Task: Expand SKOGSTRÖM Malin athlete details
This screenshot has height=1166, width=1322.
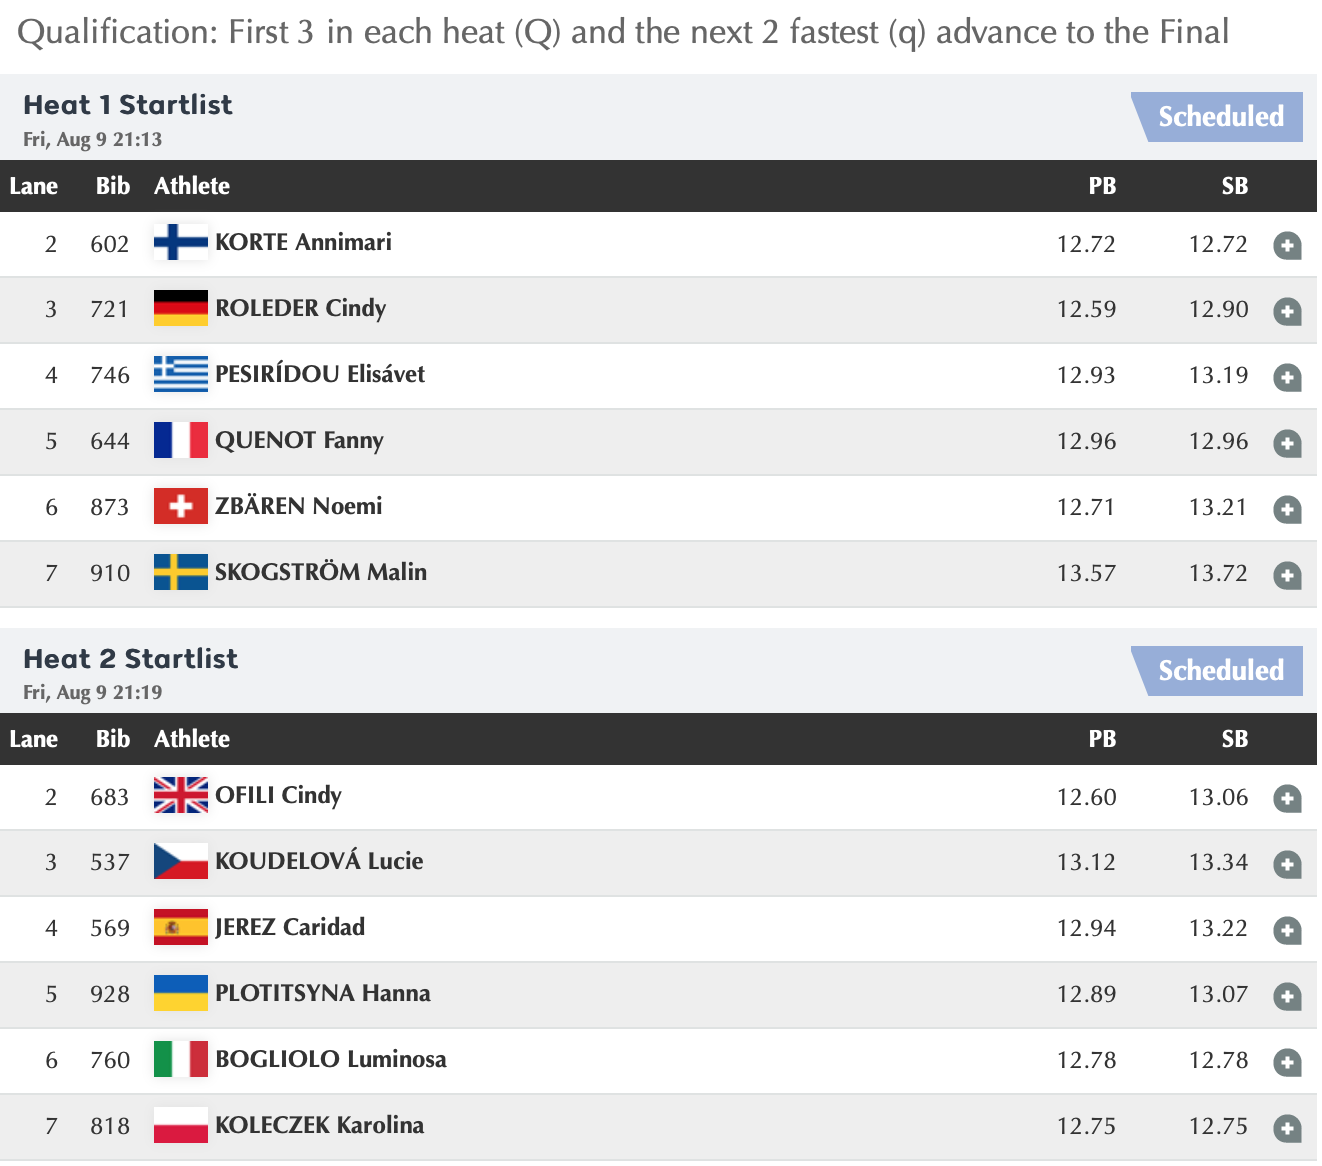Action: (1287, 575)
